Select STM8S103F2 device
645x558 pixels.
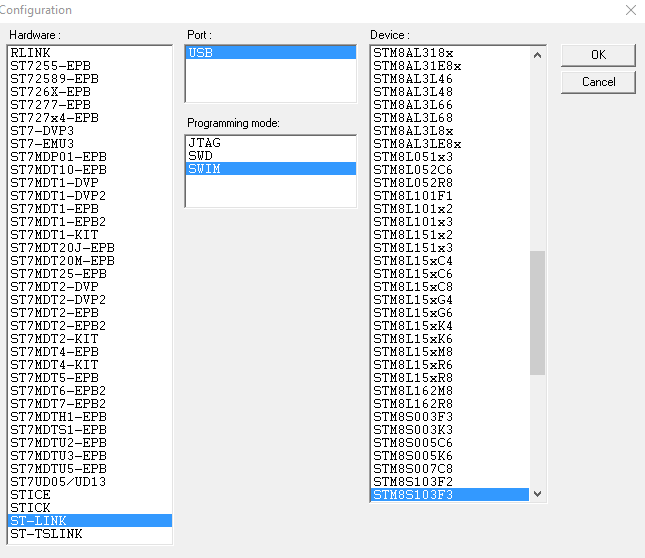(450, 482)
